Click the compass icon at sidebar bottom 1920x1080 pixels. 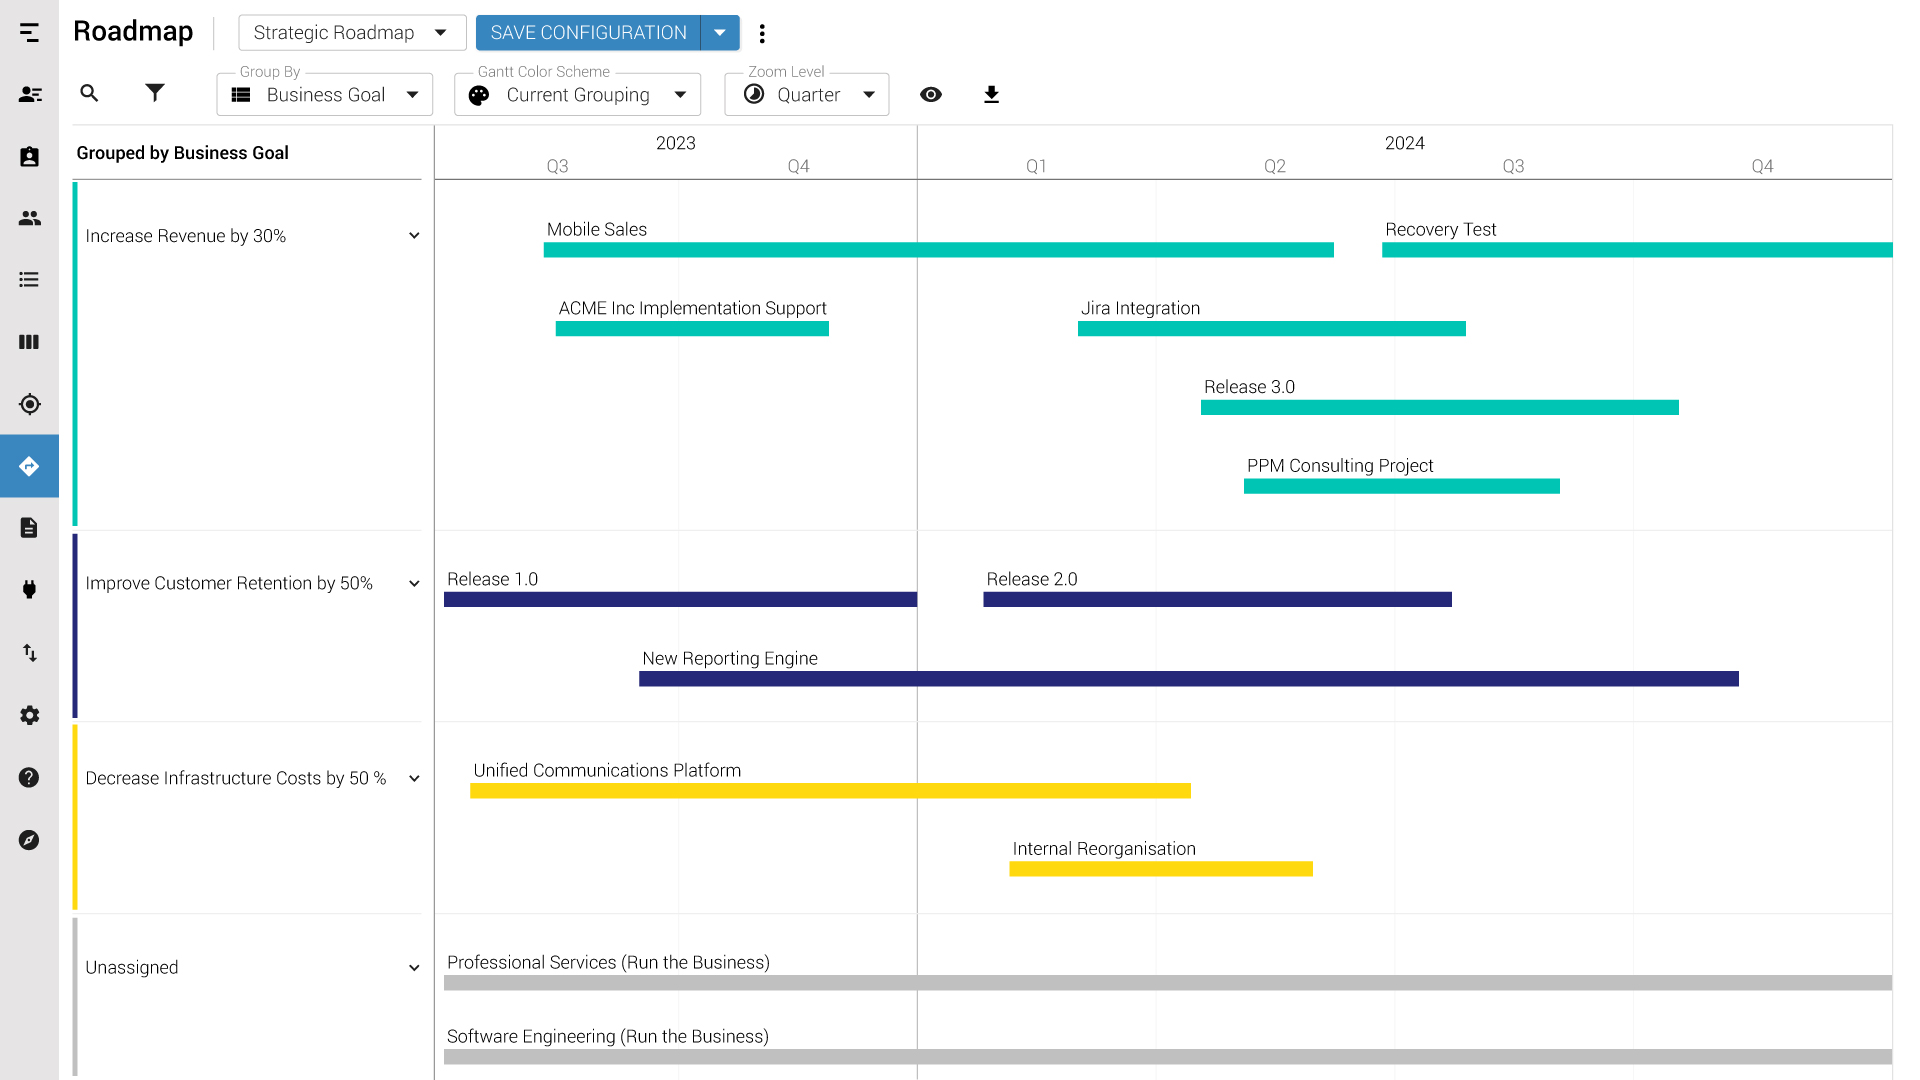[x=29, y=840]
